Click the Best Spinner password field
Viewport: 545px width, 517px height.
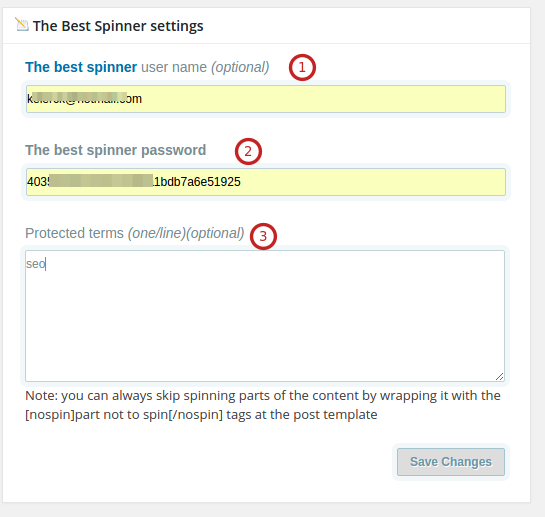click(266, 182)
